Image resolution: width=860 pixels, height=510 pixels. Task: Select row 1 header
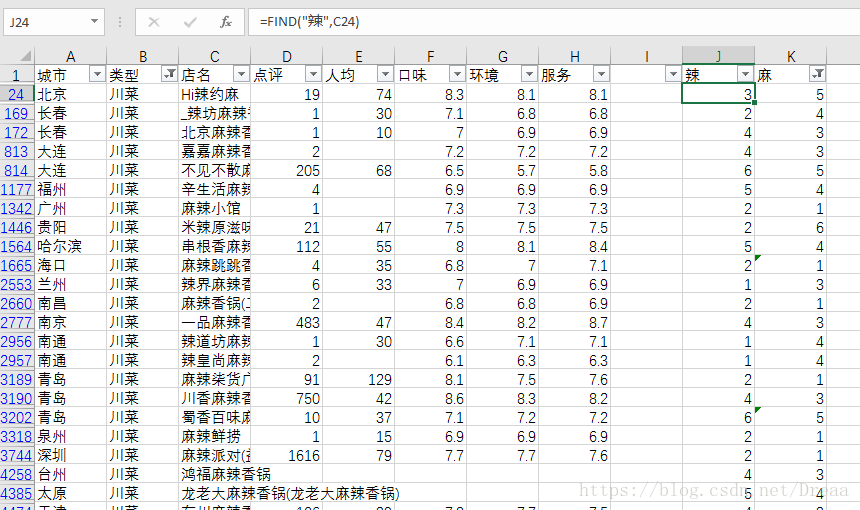coord(17,75)
